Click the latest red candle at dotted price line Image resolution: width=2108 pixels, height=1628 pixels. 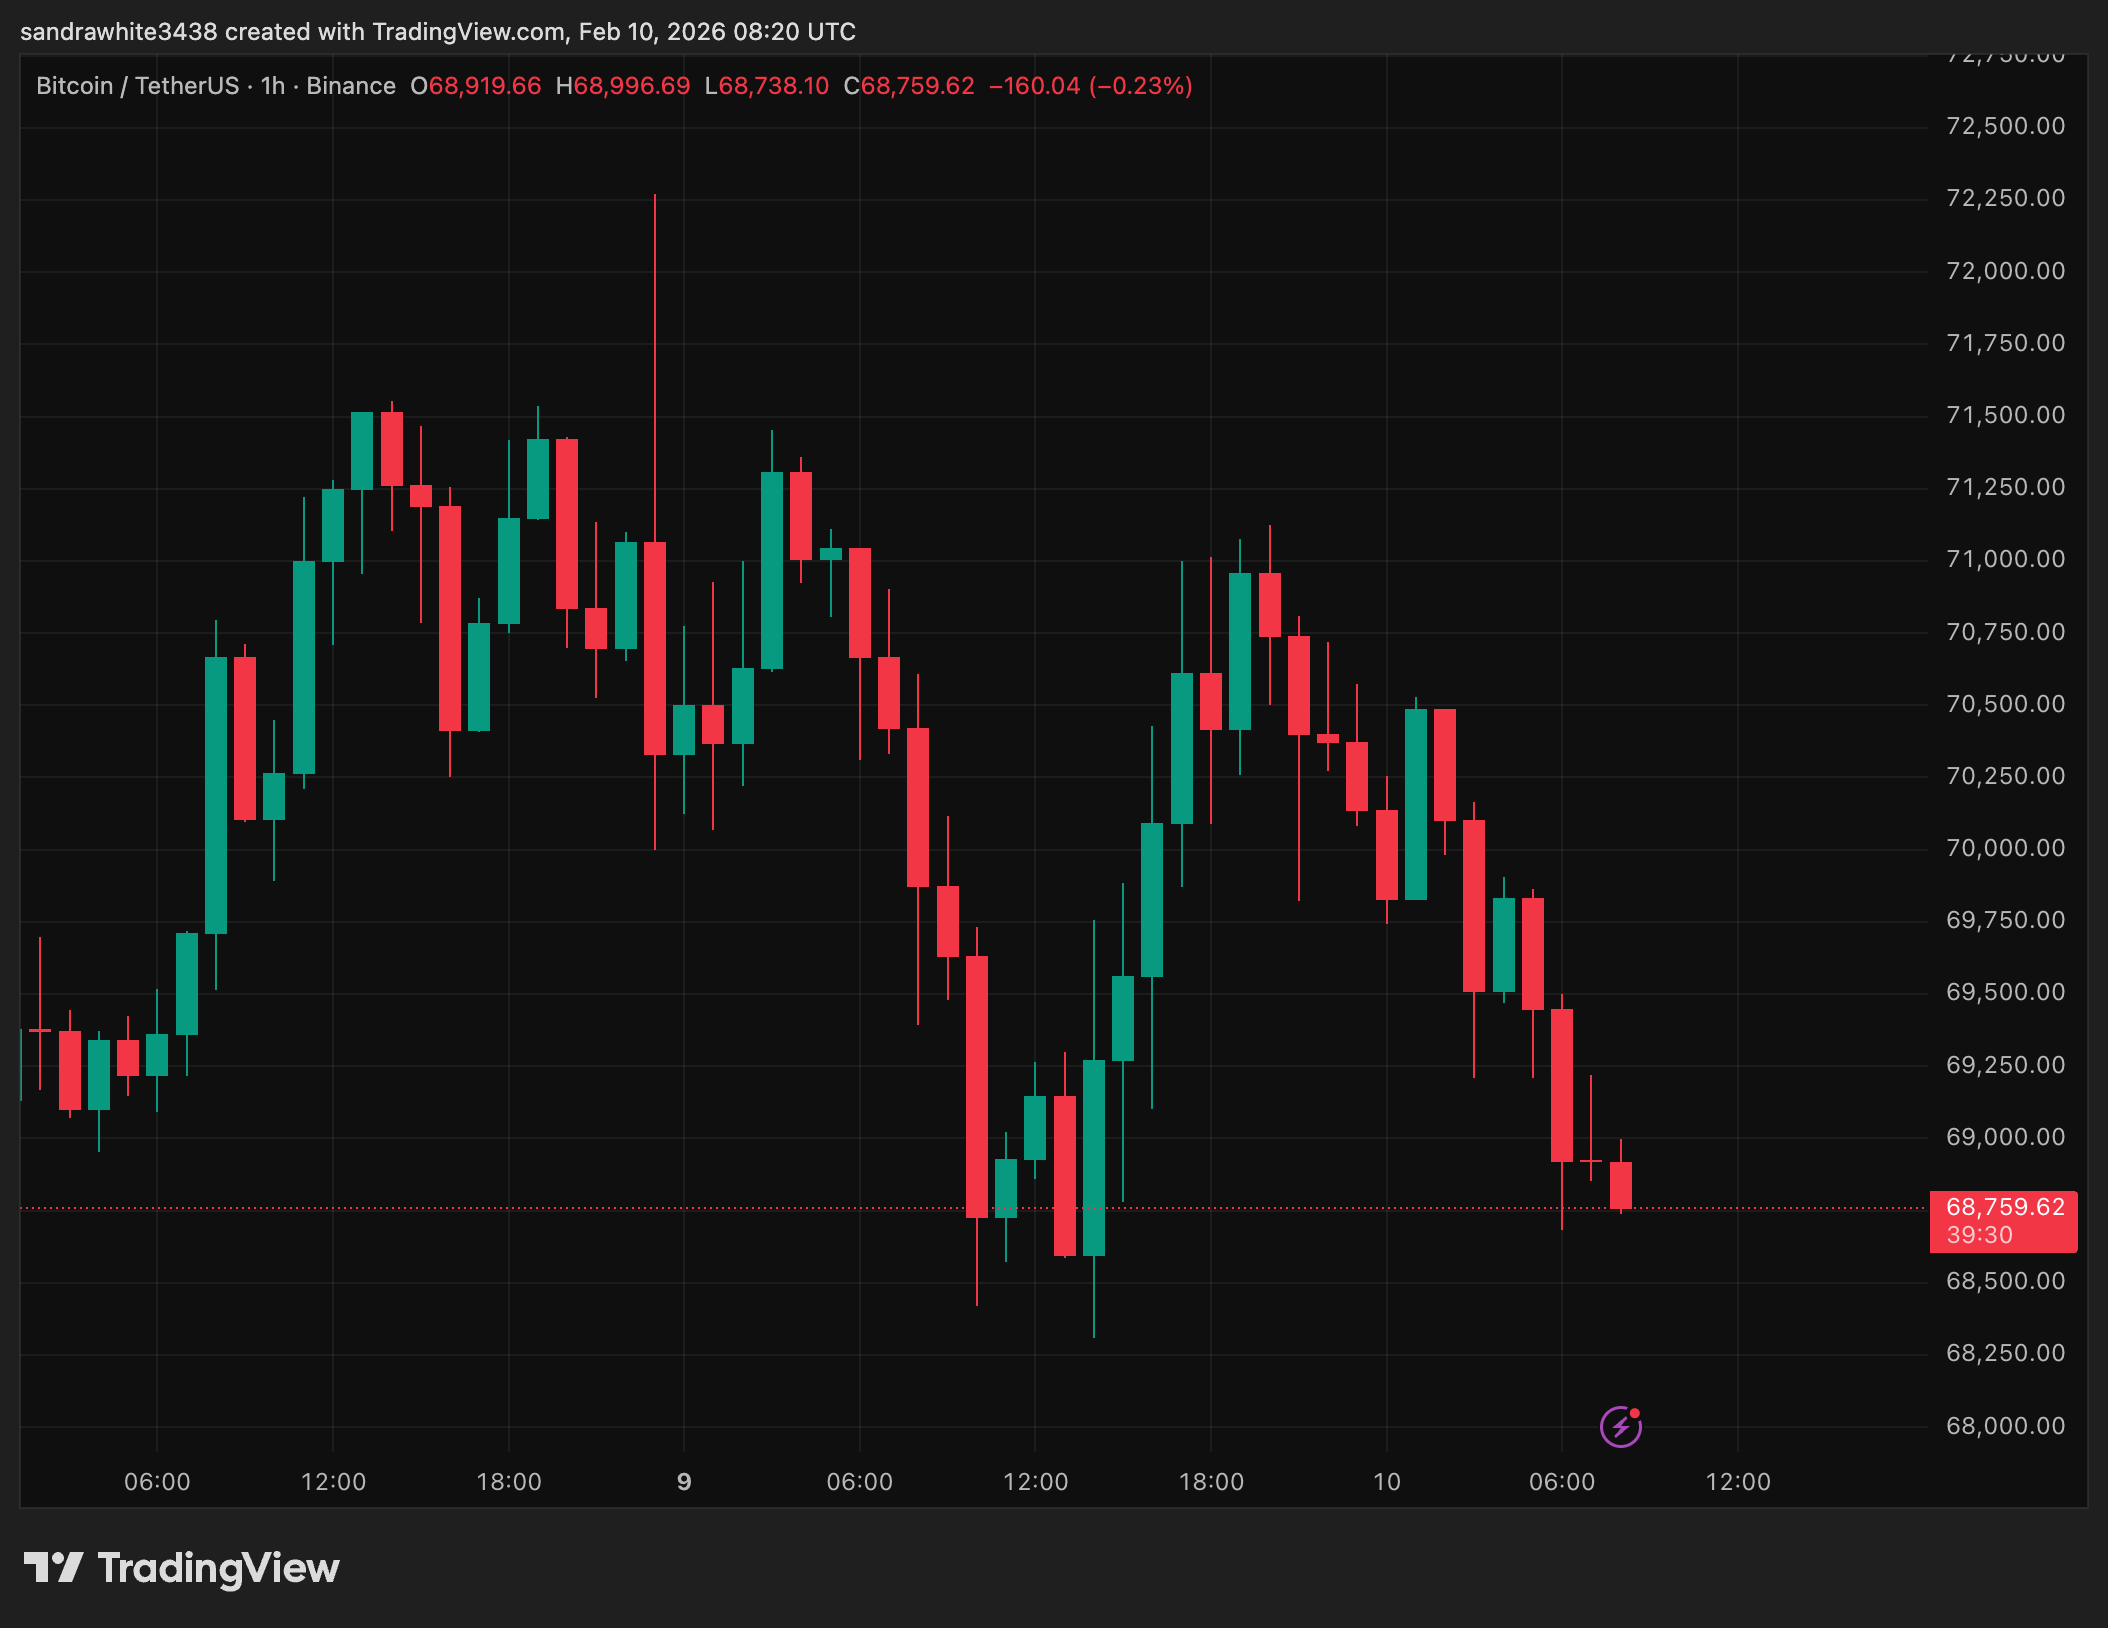pos(1620,1186)
